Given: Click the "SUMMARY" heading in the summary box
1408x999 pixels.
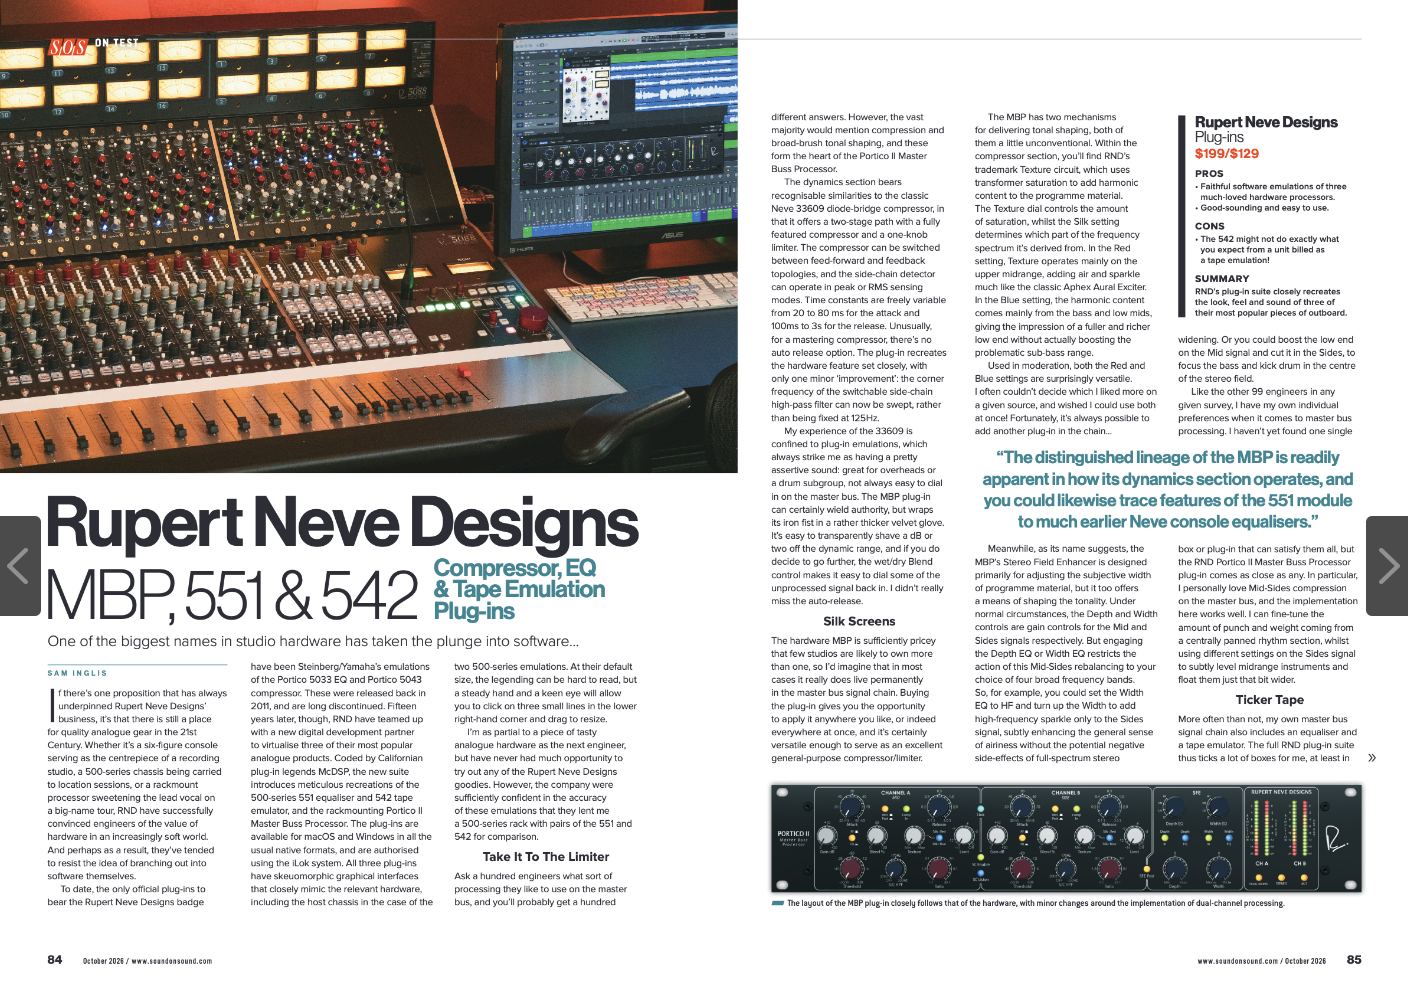Looking at the screenshot, I should (x=1222, y=279).
